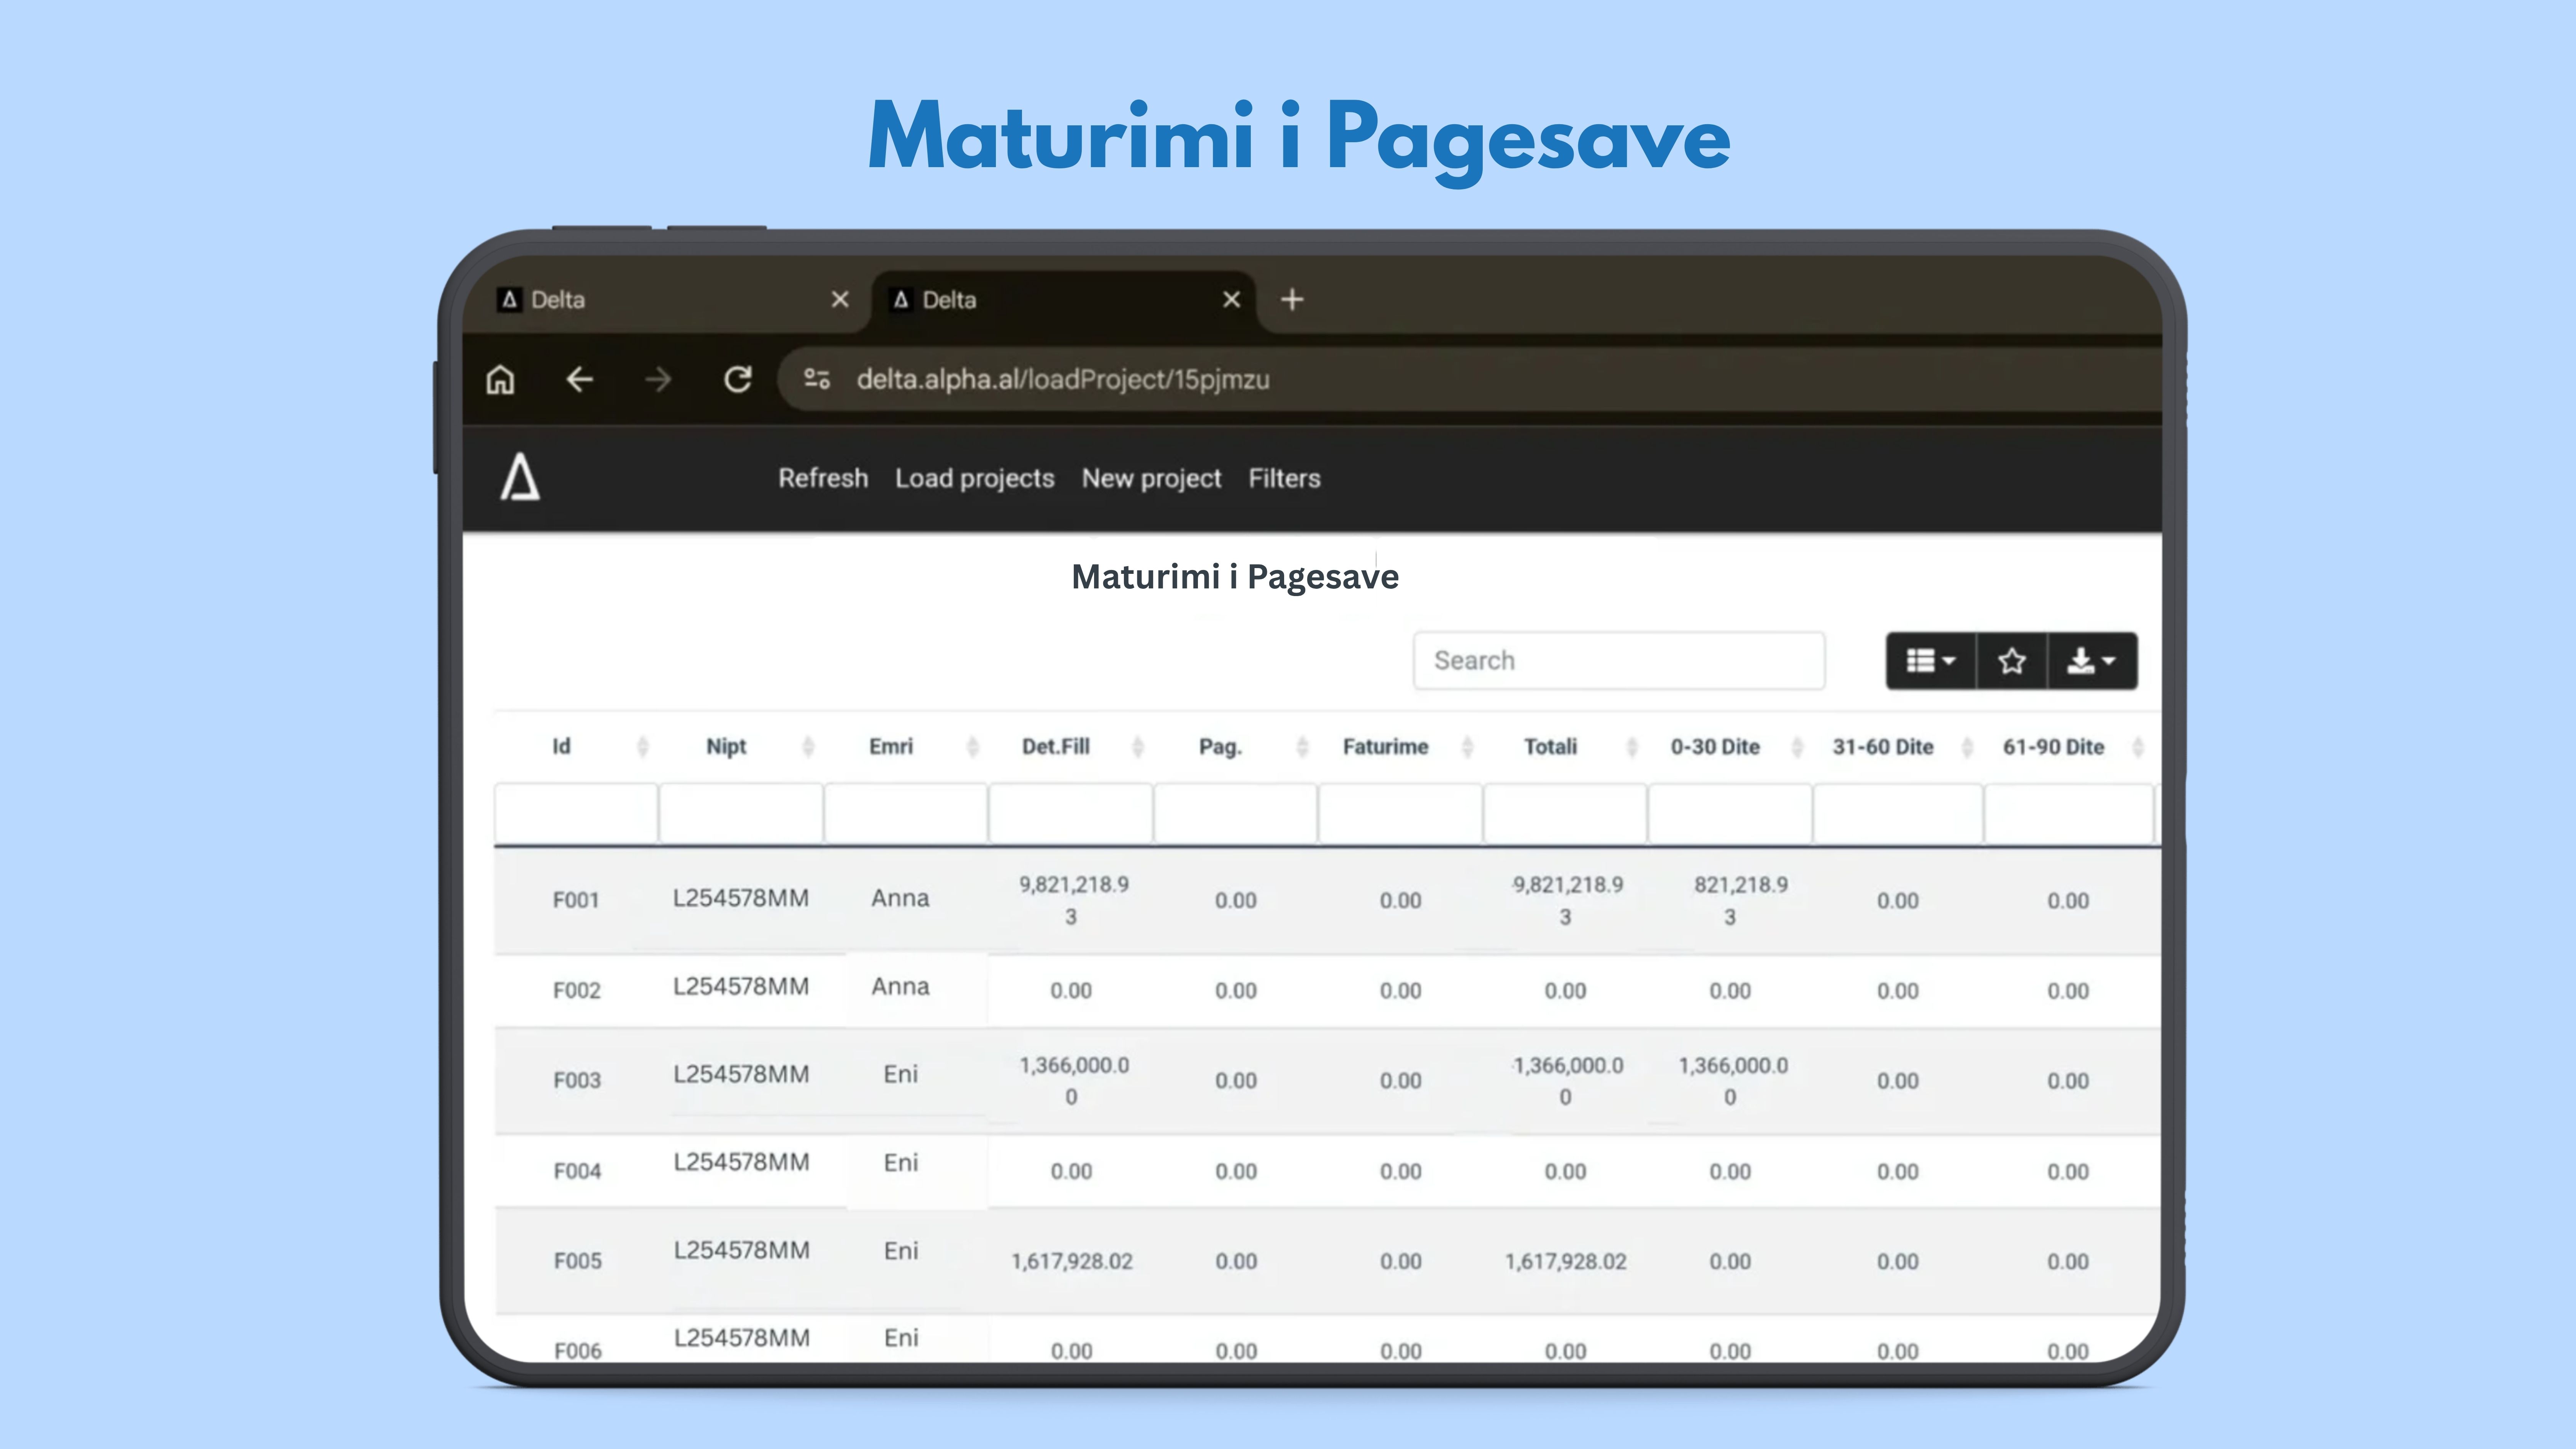The image size is (2576, 1449).
Task: Click the Emri column filter box
Action: coord(906,813)
